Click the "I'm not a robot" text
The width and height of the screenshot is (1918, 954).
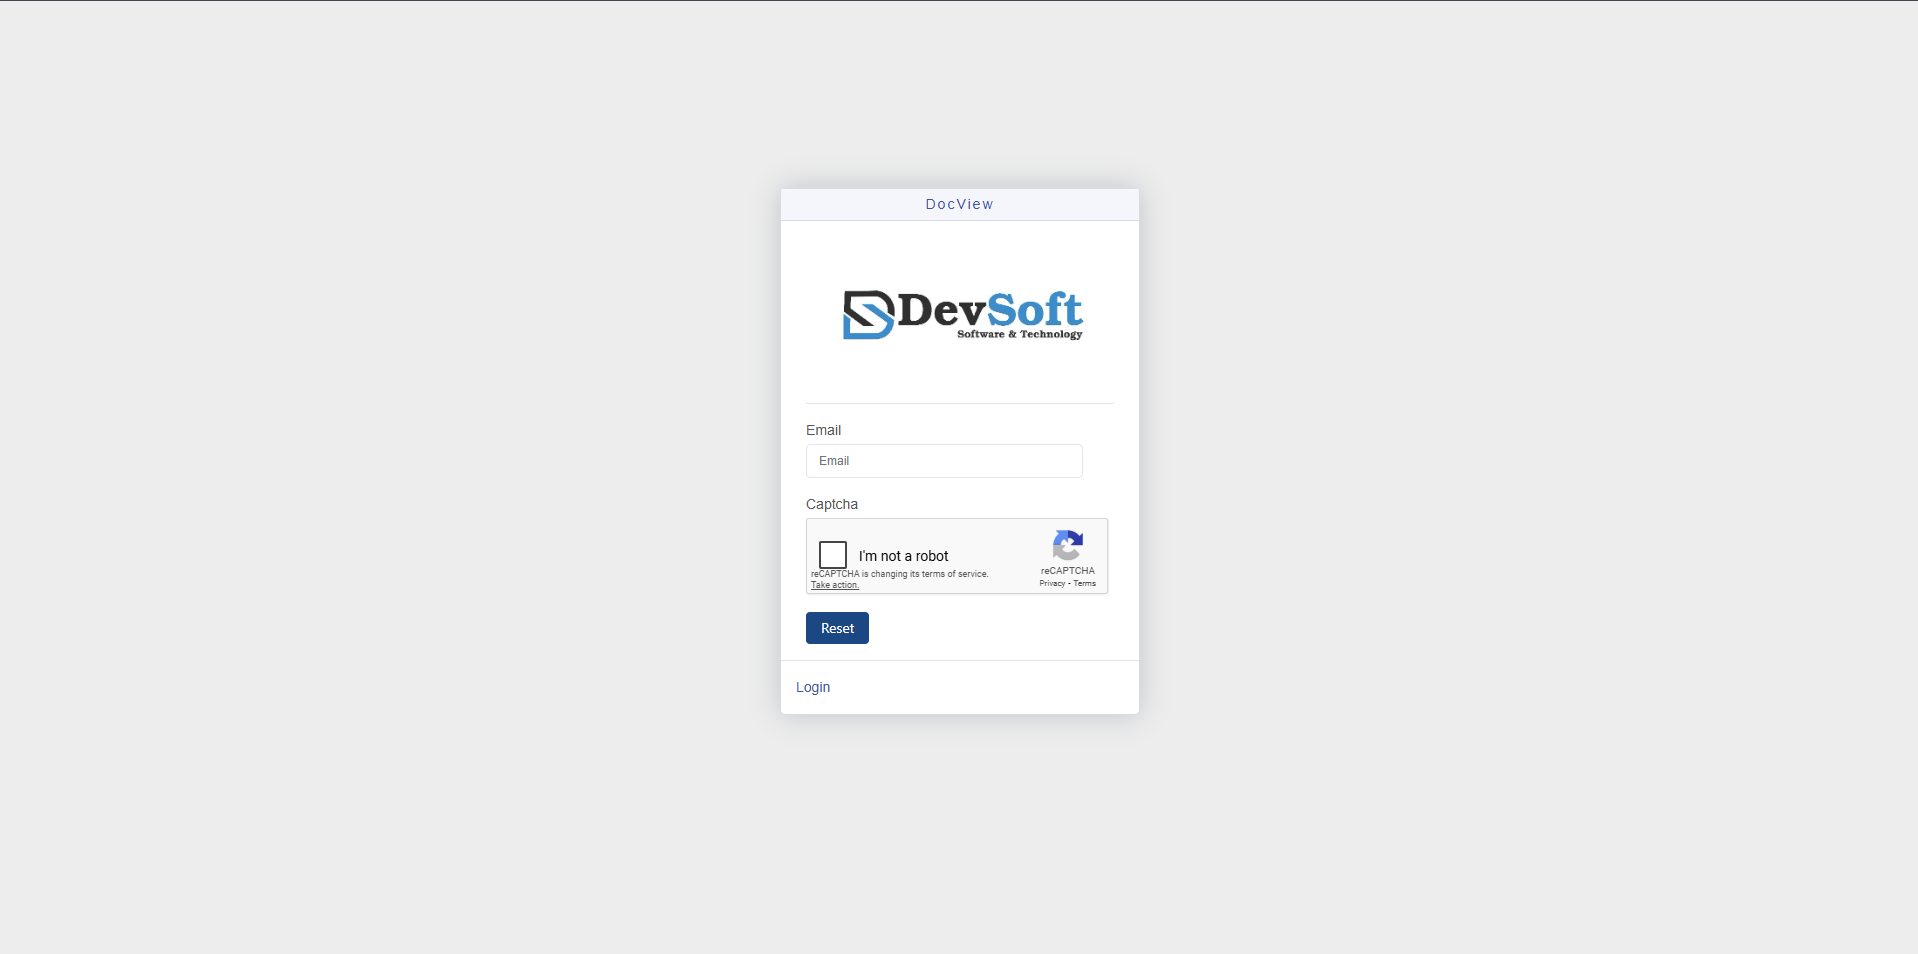903,556
